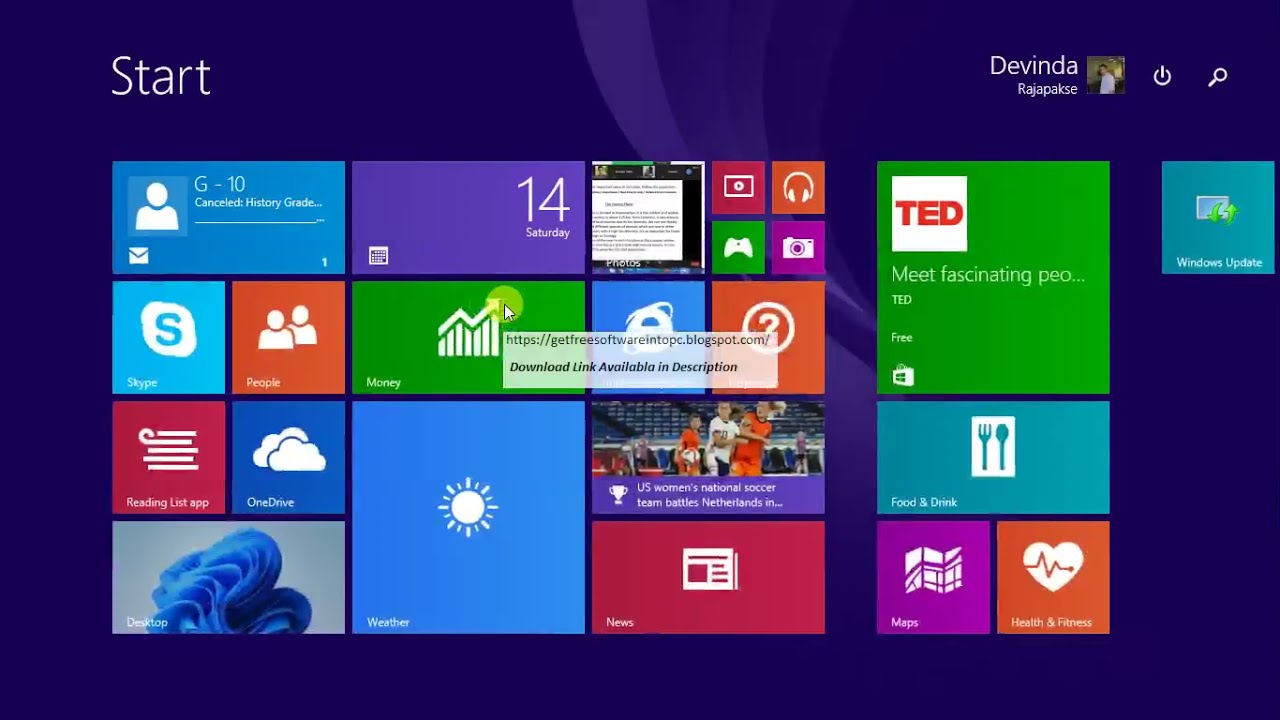Click the Search magnifier button
This screenshot has height=720, width=1280.
(x=1218, y=76)
